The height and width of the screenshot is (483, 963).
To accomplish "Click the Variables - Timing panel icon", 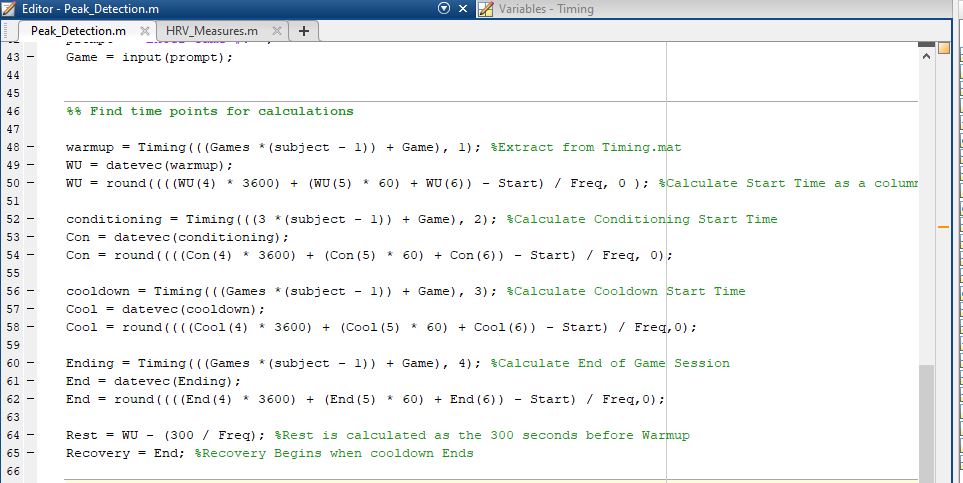I will [486, 9].
